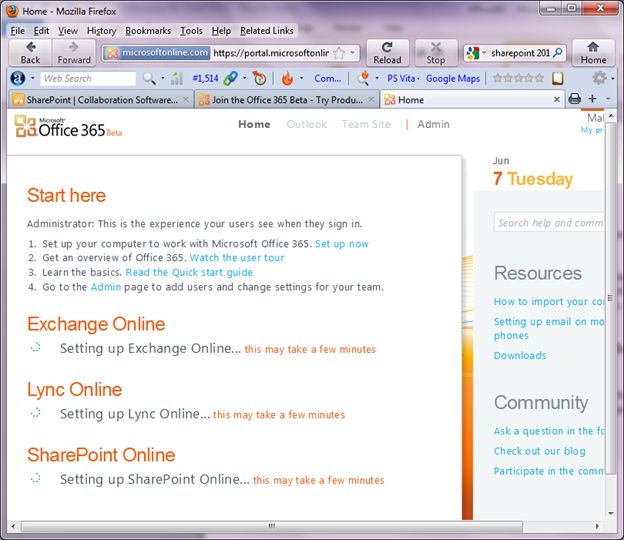624x540 pixels.
Task: Reload the current page
Action: click(387, 53)
